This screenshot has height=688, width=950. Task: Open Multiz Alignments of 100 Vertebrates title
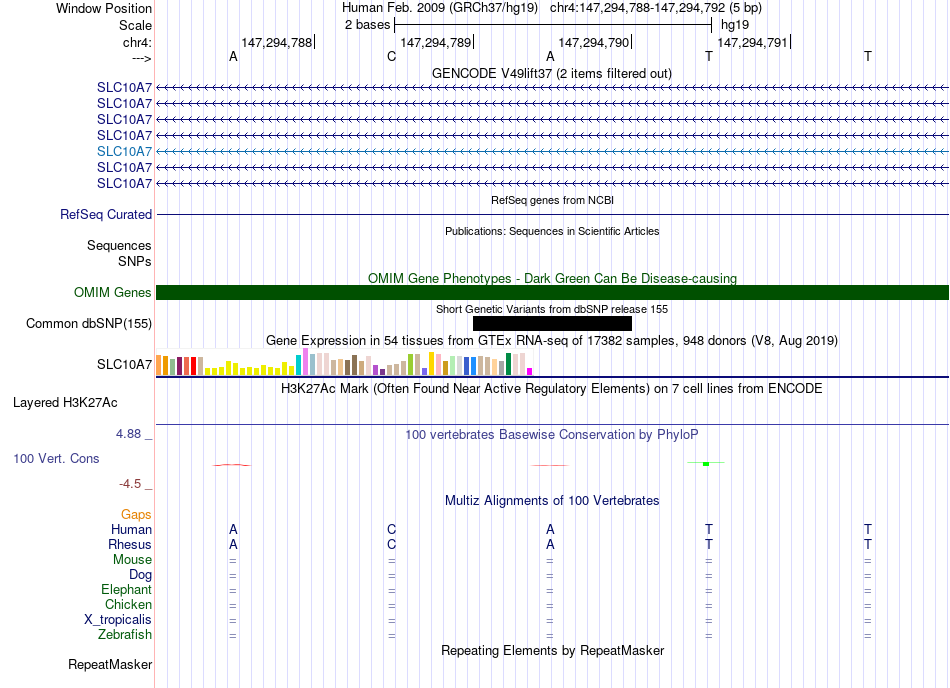[552, 500]
